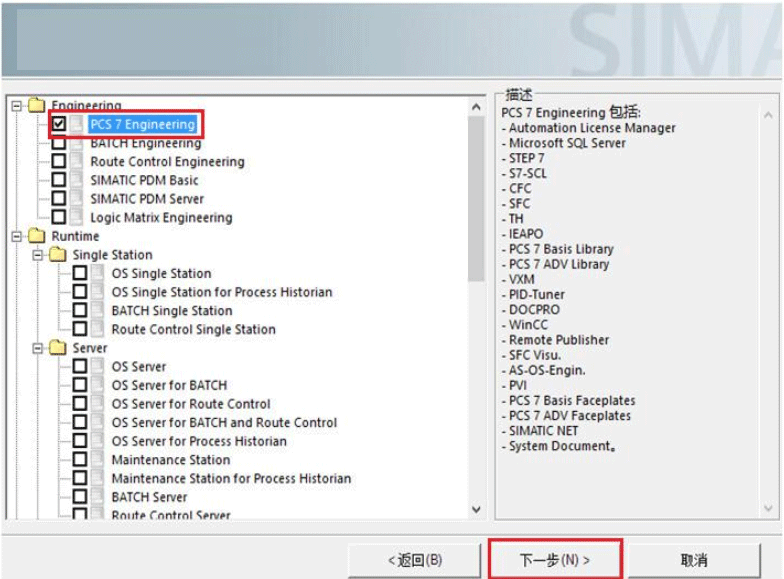Click the 取消 cancel button
Screen dimensions: 784x579
tap(694, 560)
